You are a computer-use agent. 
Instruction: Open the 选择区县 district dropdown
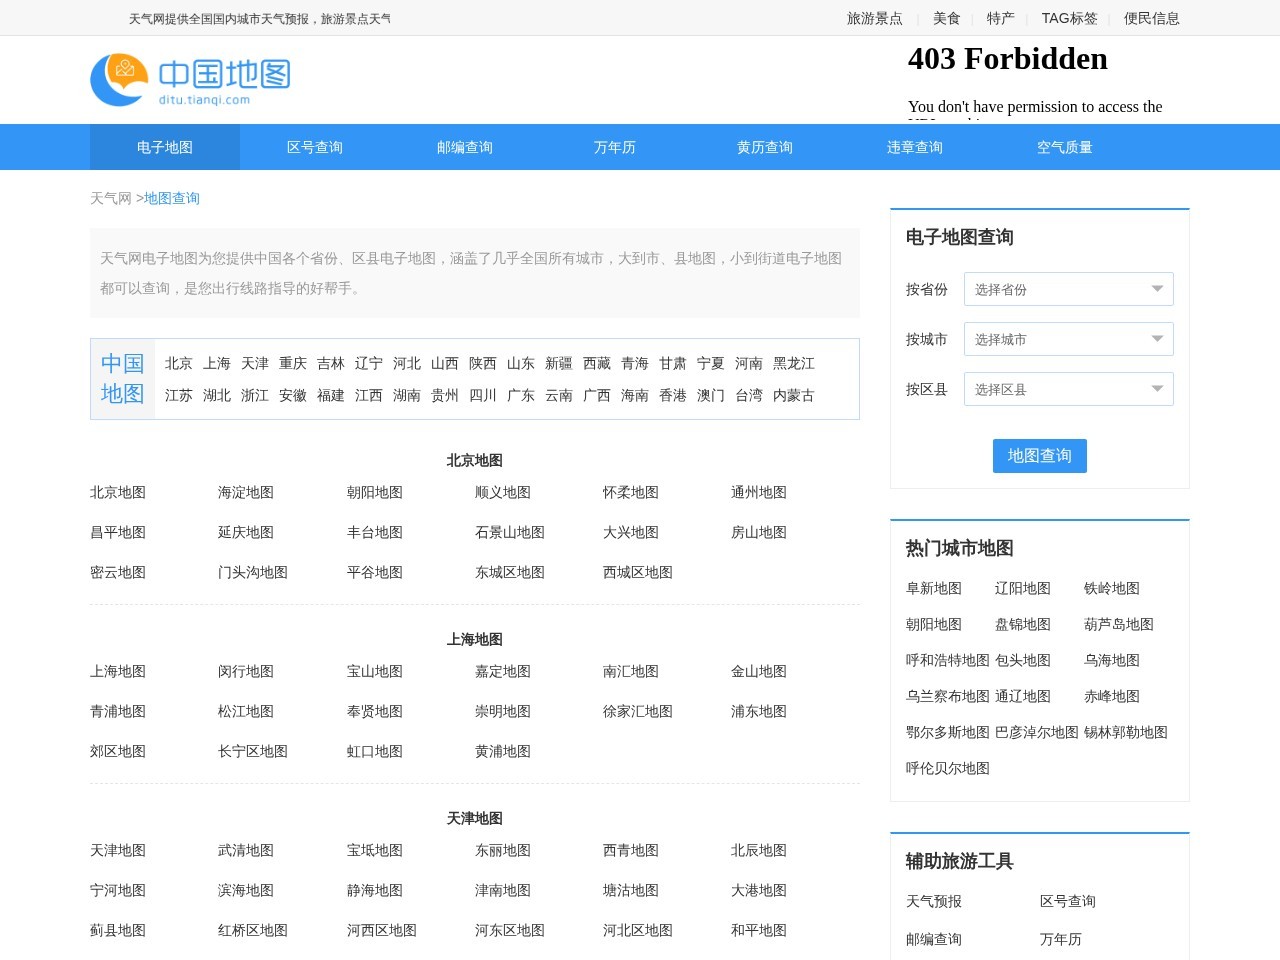coord(1068,388)
